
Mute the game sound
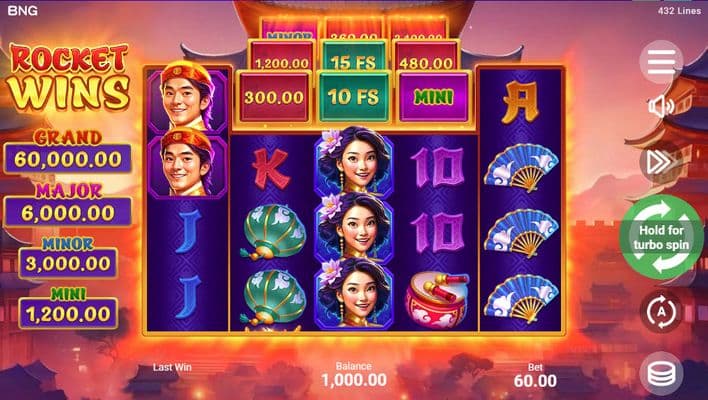tap(661, 107)
